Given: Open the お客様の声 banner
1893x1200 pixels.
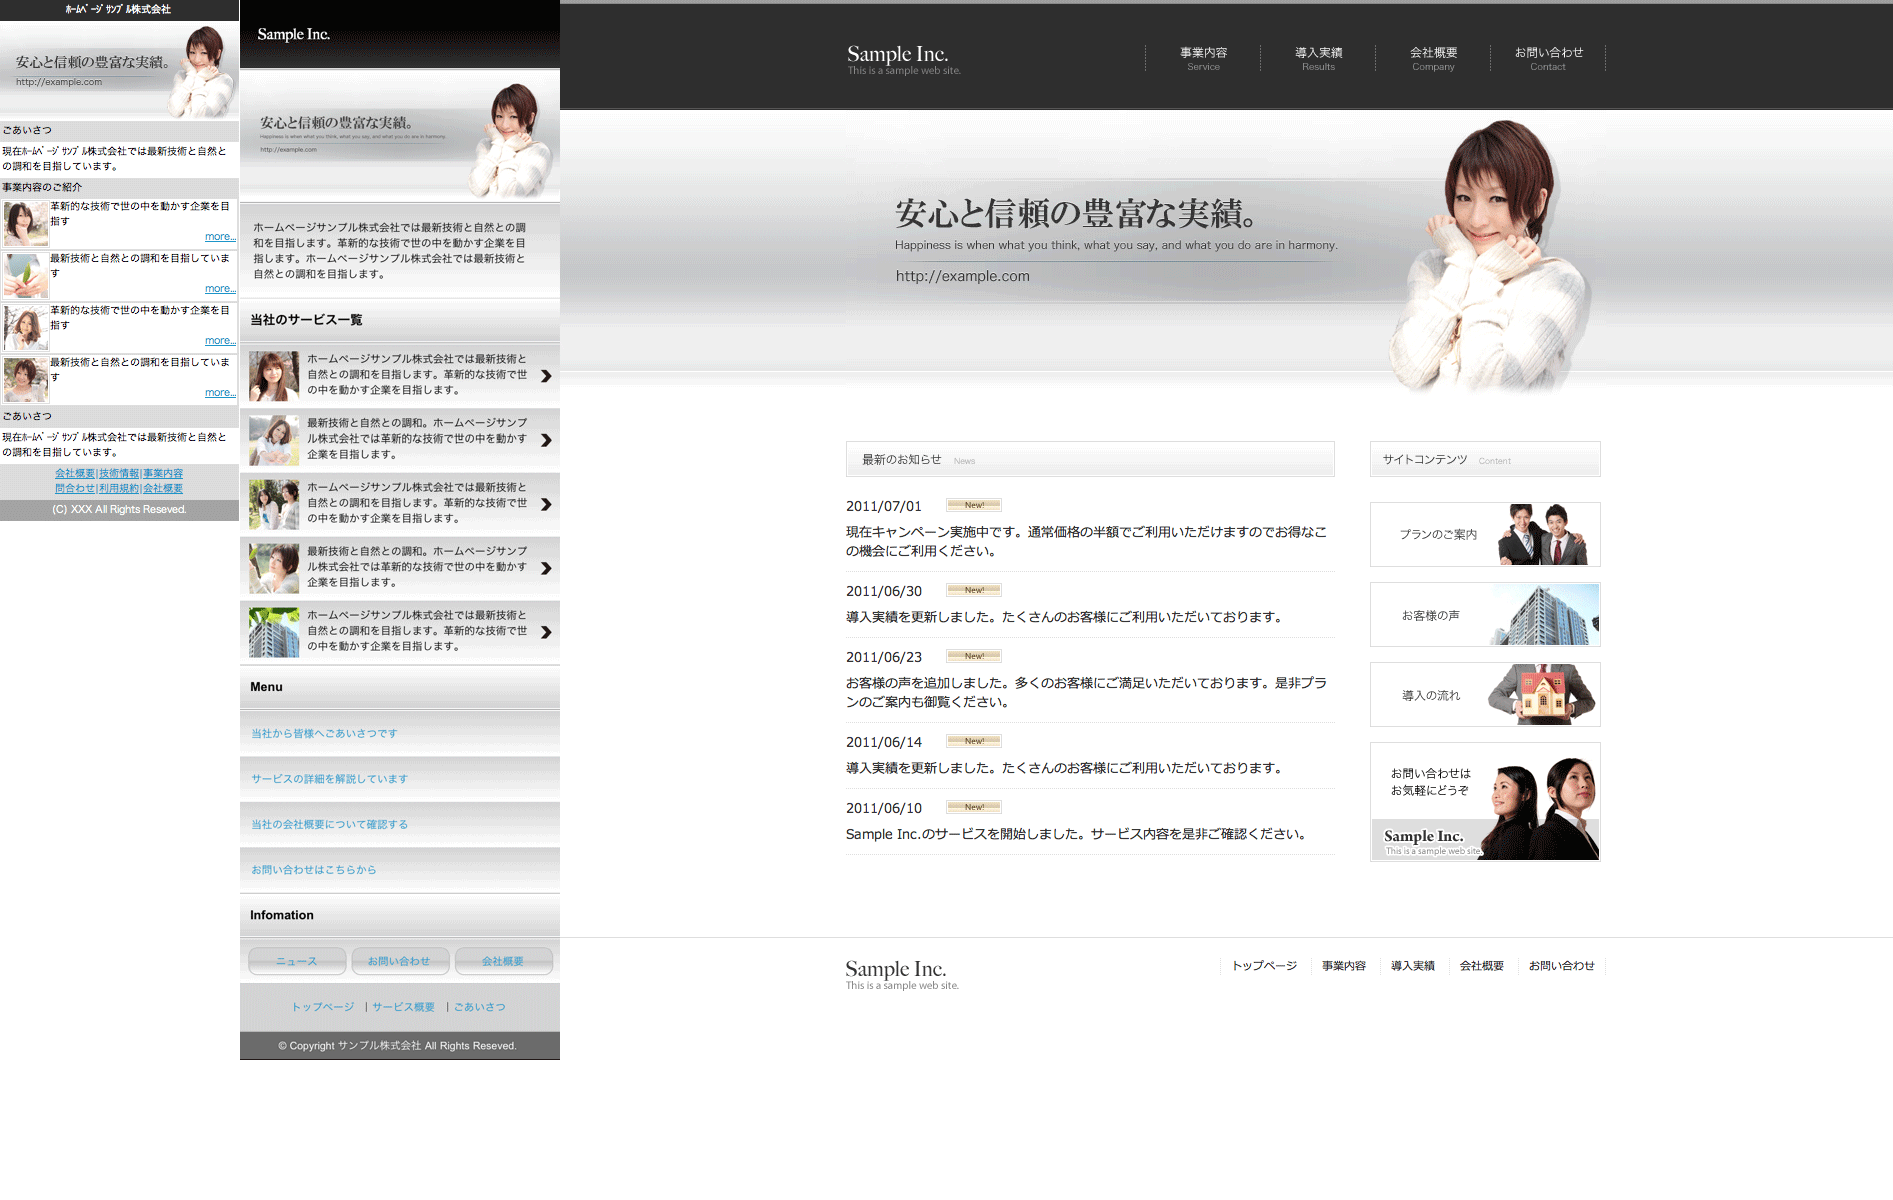Looking at the screenshot, I should (x=1485, y=614).
